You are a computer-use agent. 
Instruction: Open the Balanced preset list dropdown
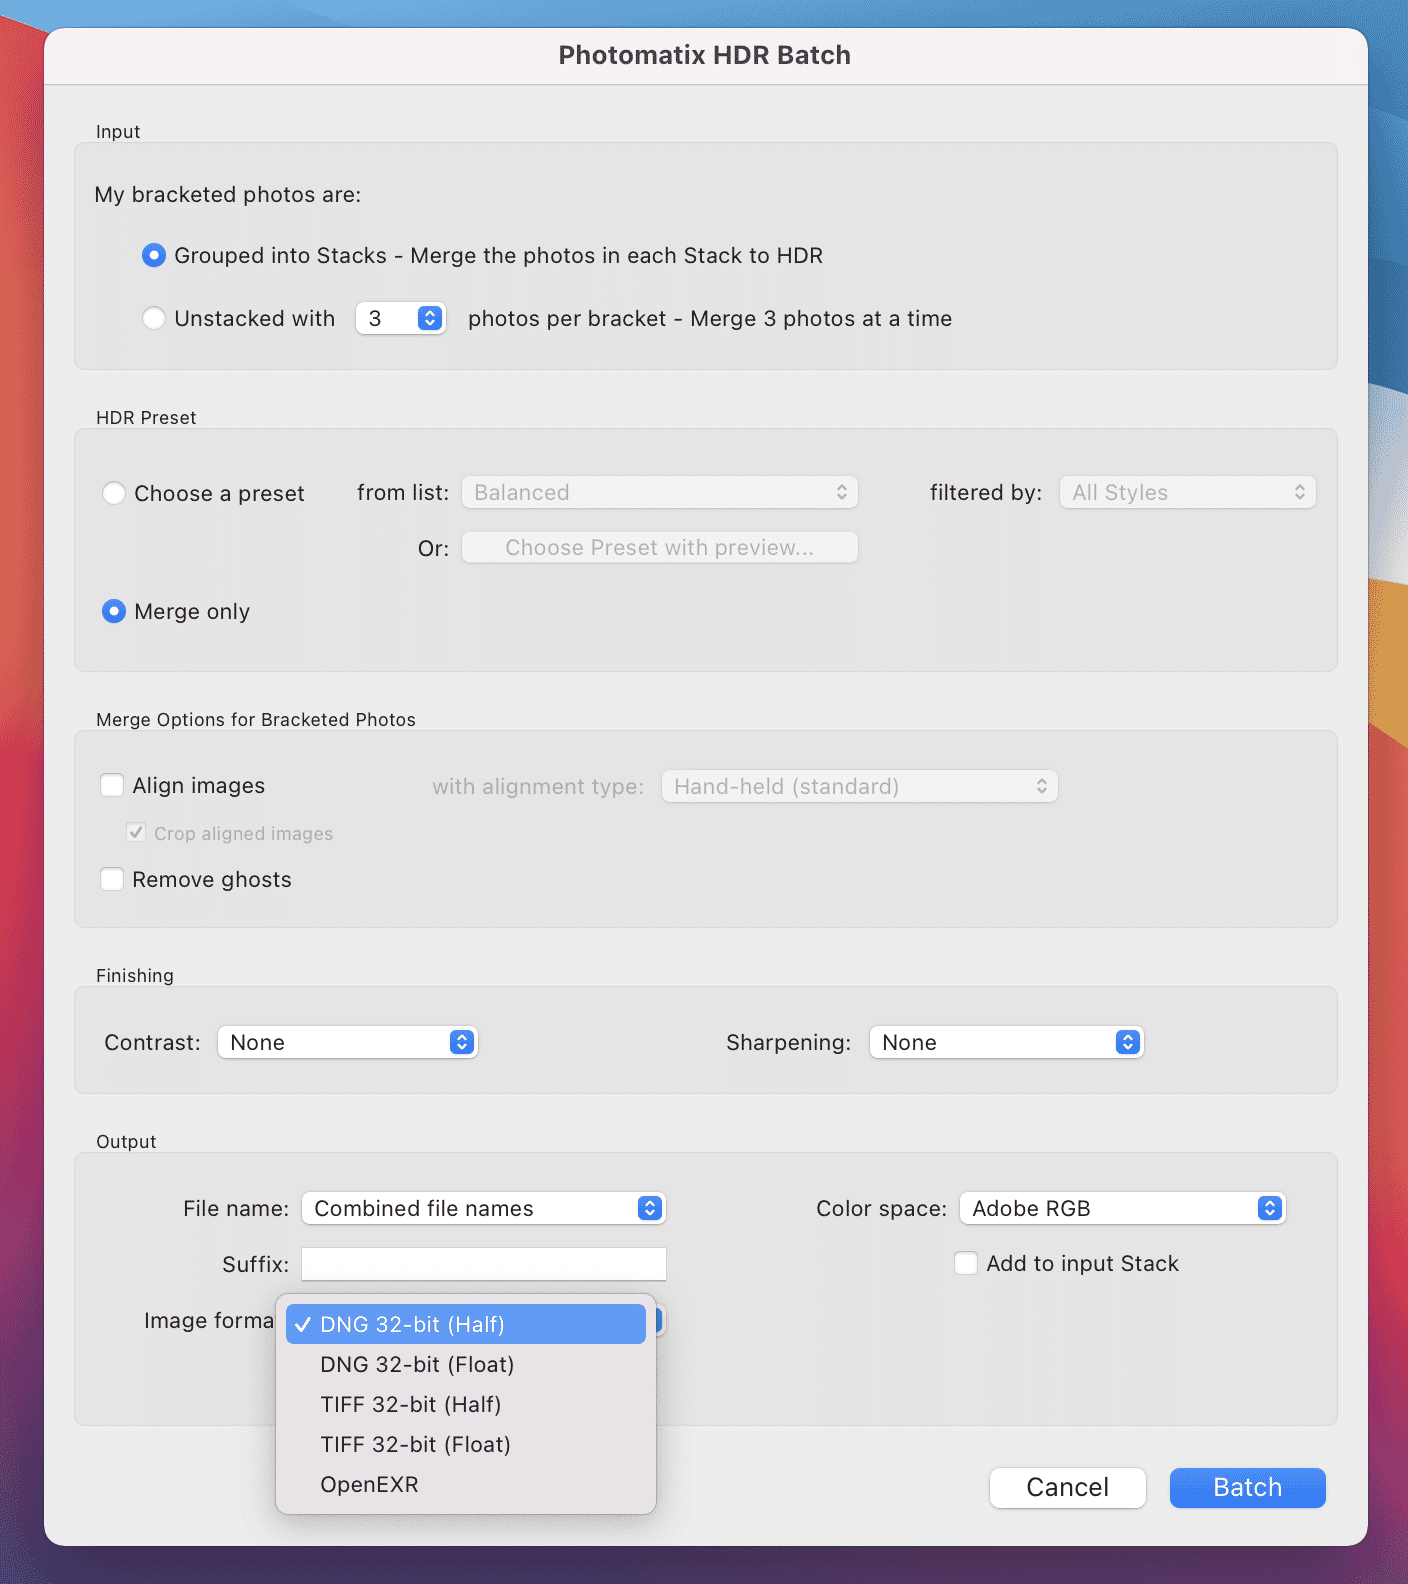tap(660, 493)
